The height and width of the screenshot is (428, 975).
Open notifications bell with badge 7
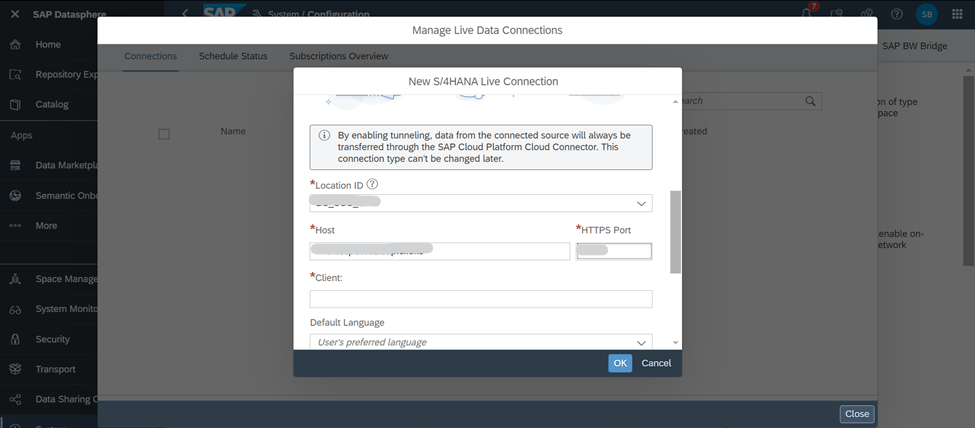click(808, 12)
